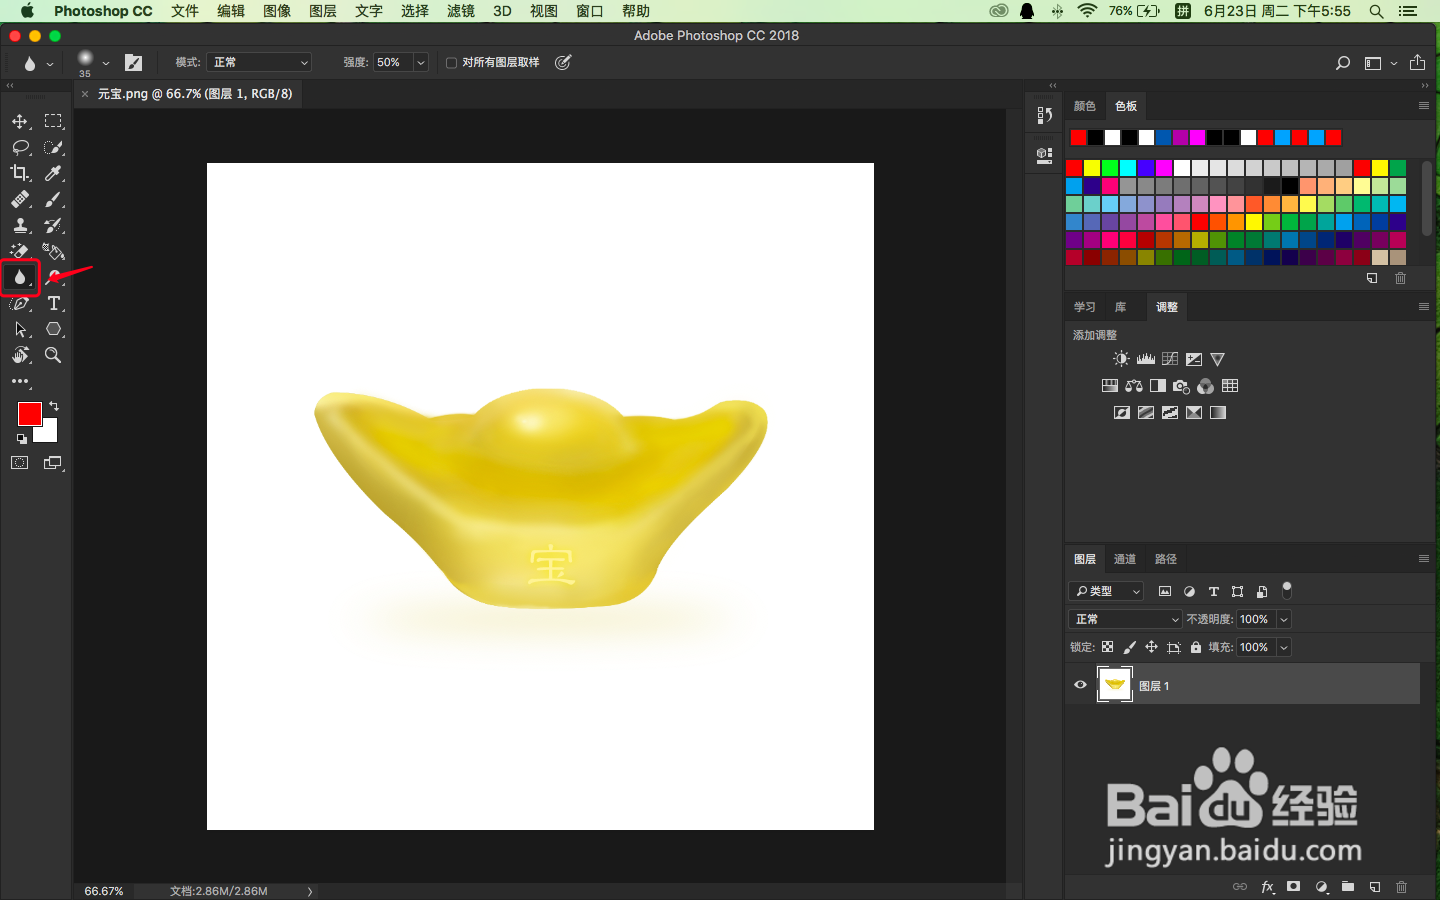Viewport: 1440px width, 900px height.
Task: Open 强度 slider dropdown arrow
Action: point(421,62)
